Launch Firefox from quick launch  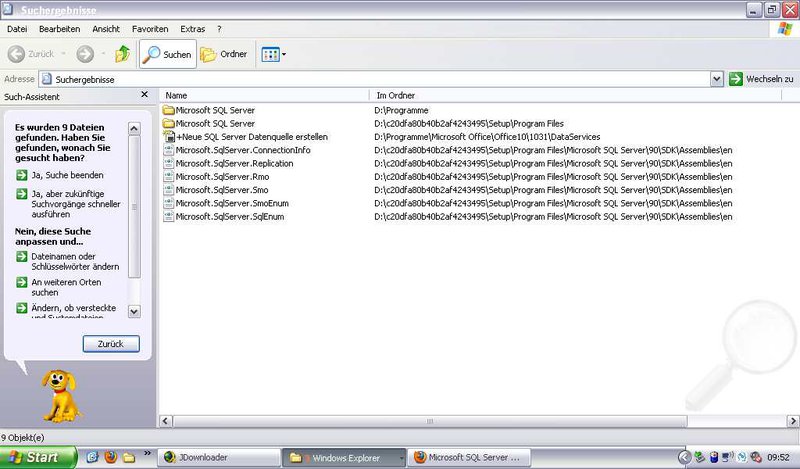tap(111, 457)
